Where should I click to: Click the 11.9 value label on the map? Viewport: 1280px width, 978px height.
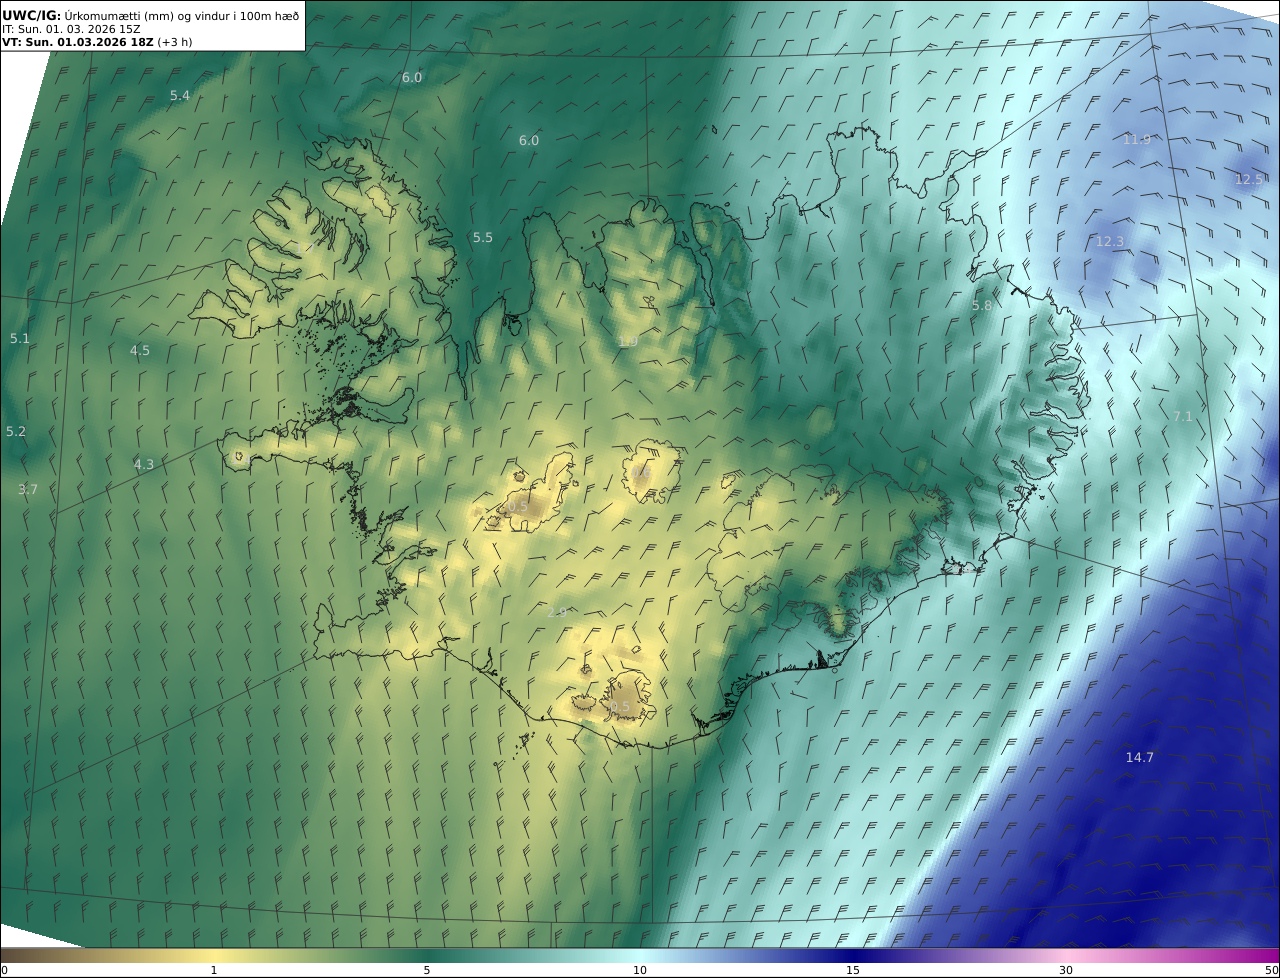coord(1137,139)
